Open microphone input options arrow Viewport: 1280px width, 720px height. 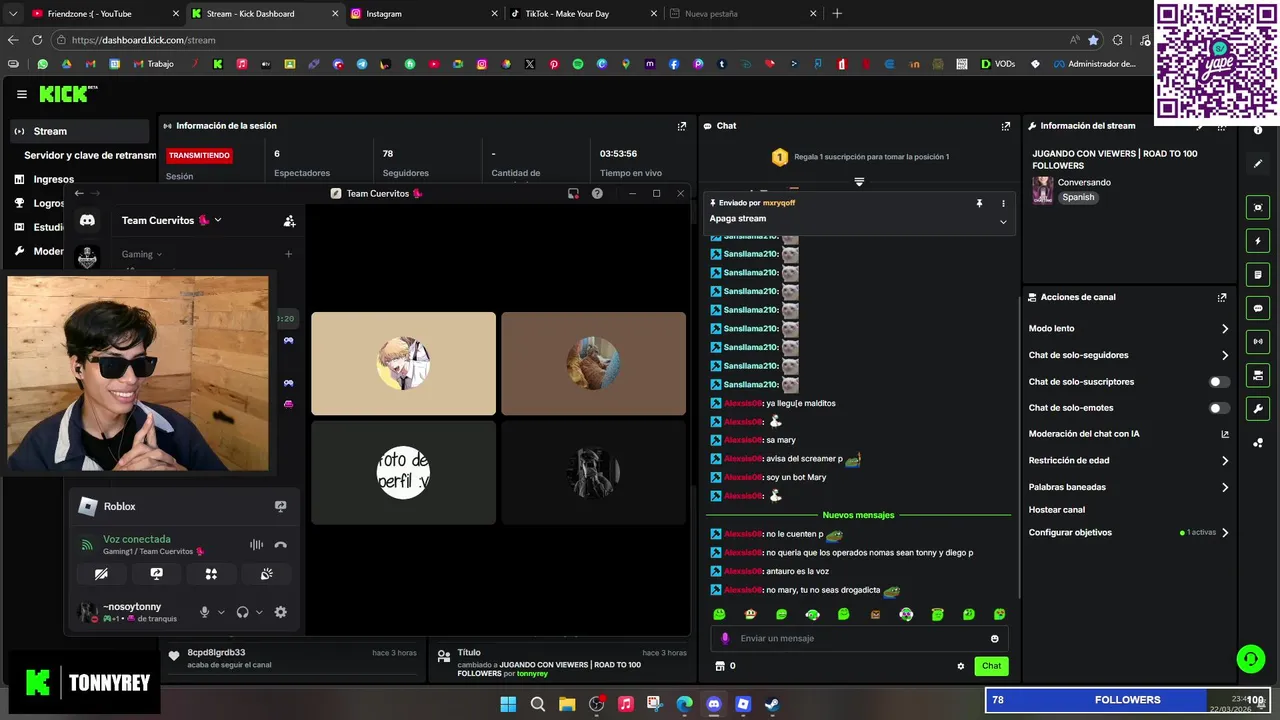tap(221, 612)
